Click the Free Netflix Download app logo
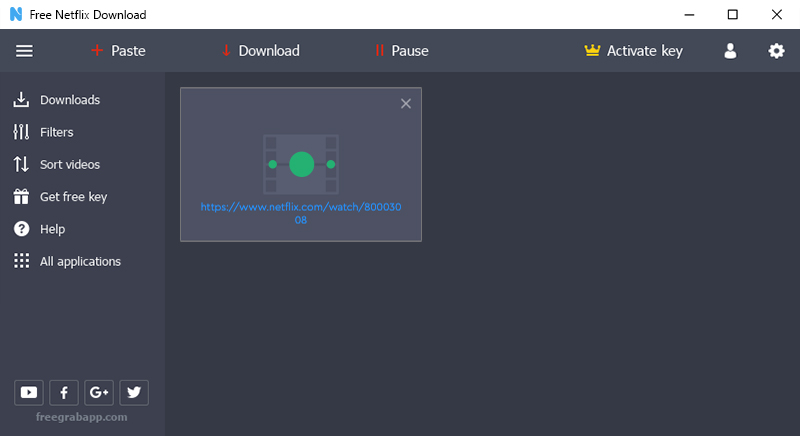Screen dimensions: 800x436 point(16,14)
